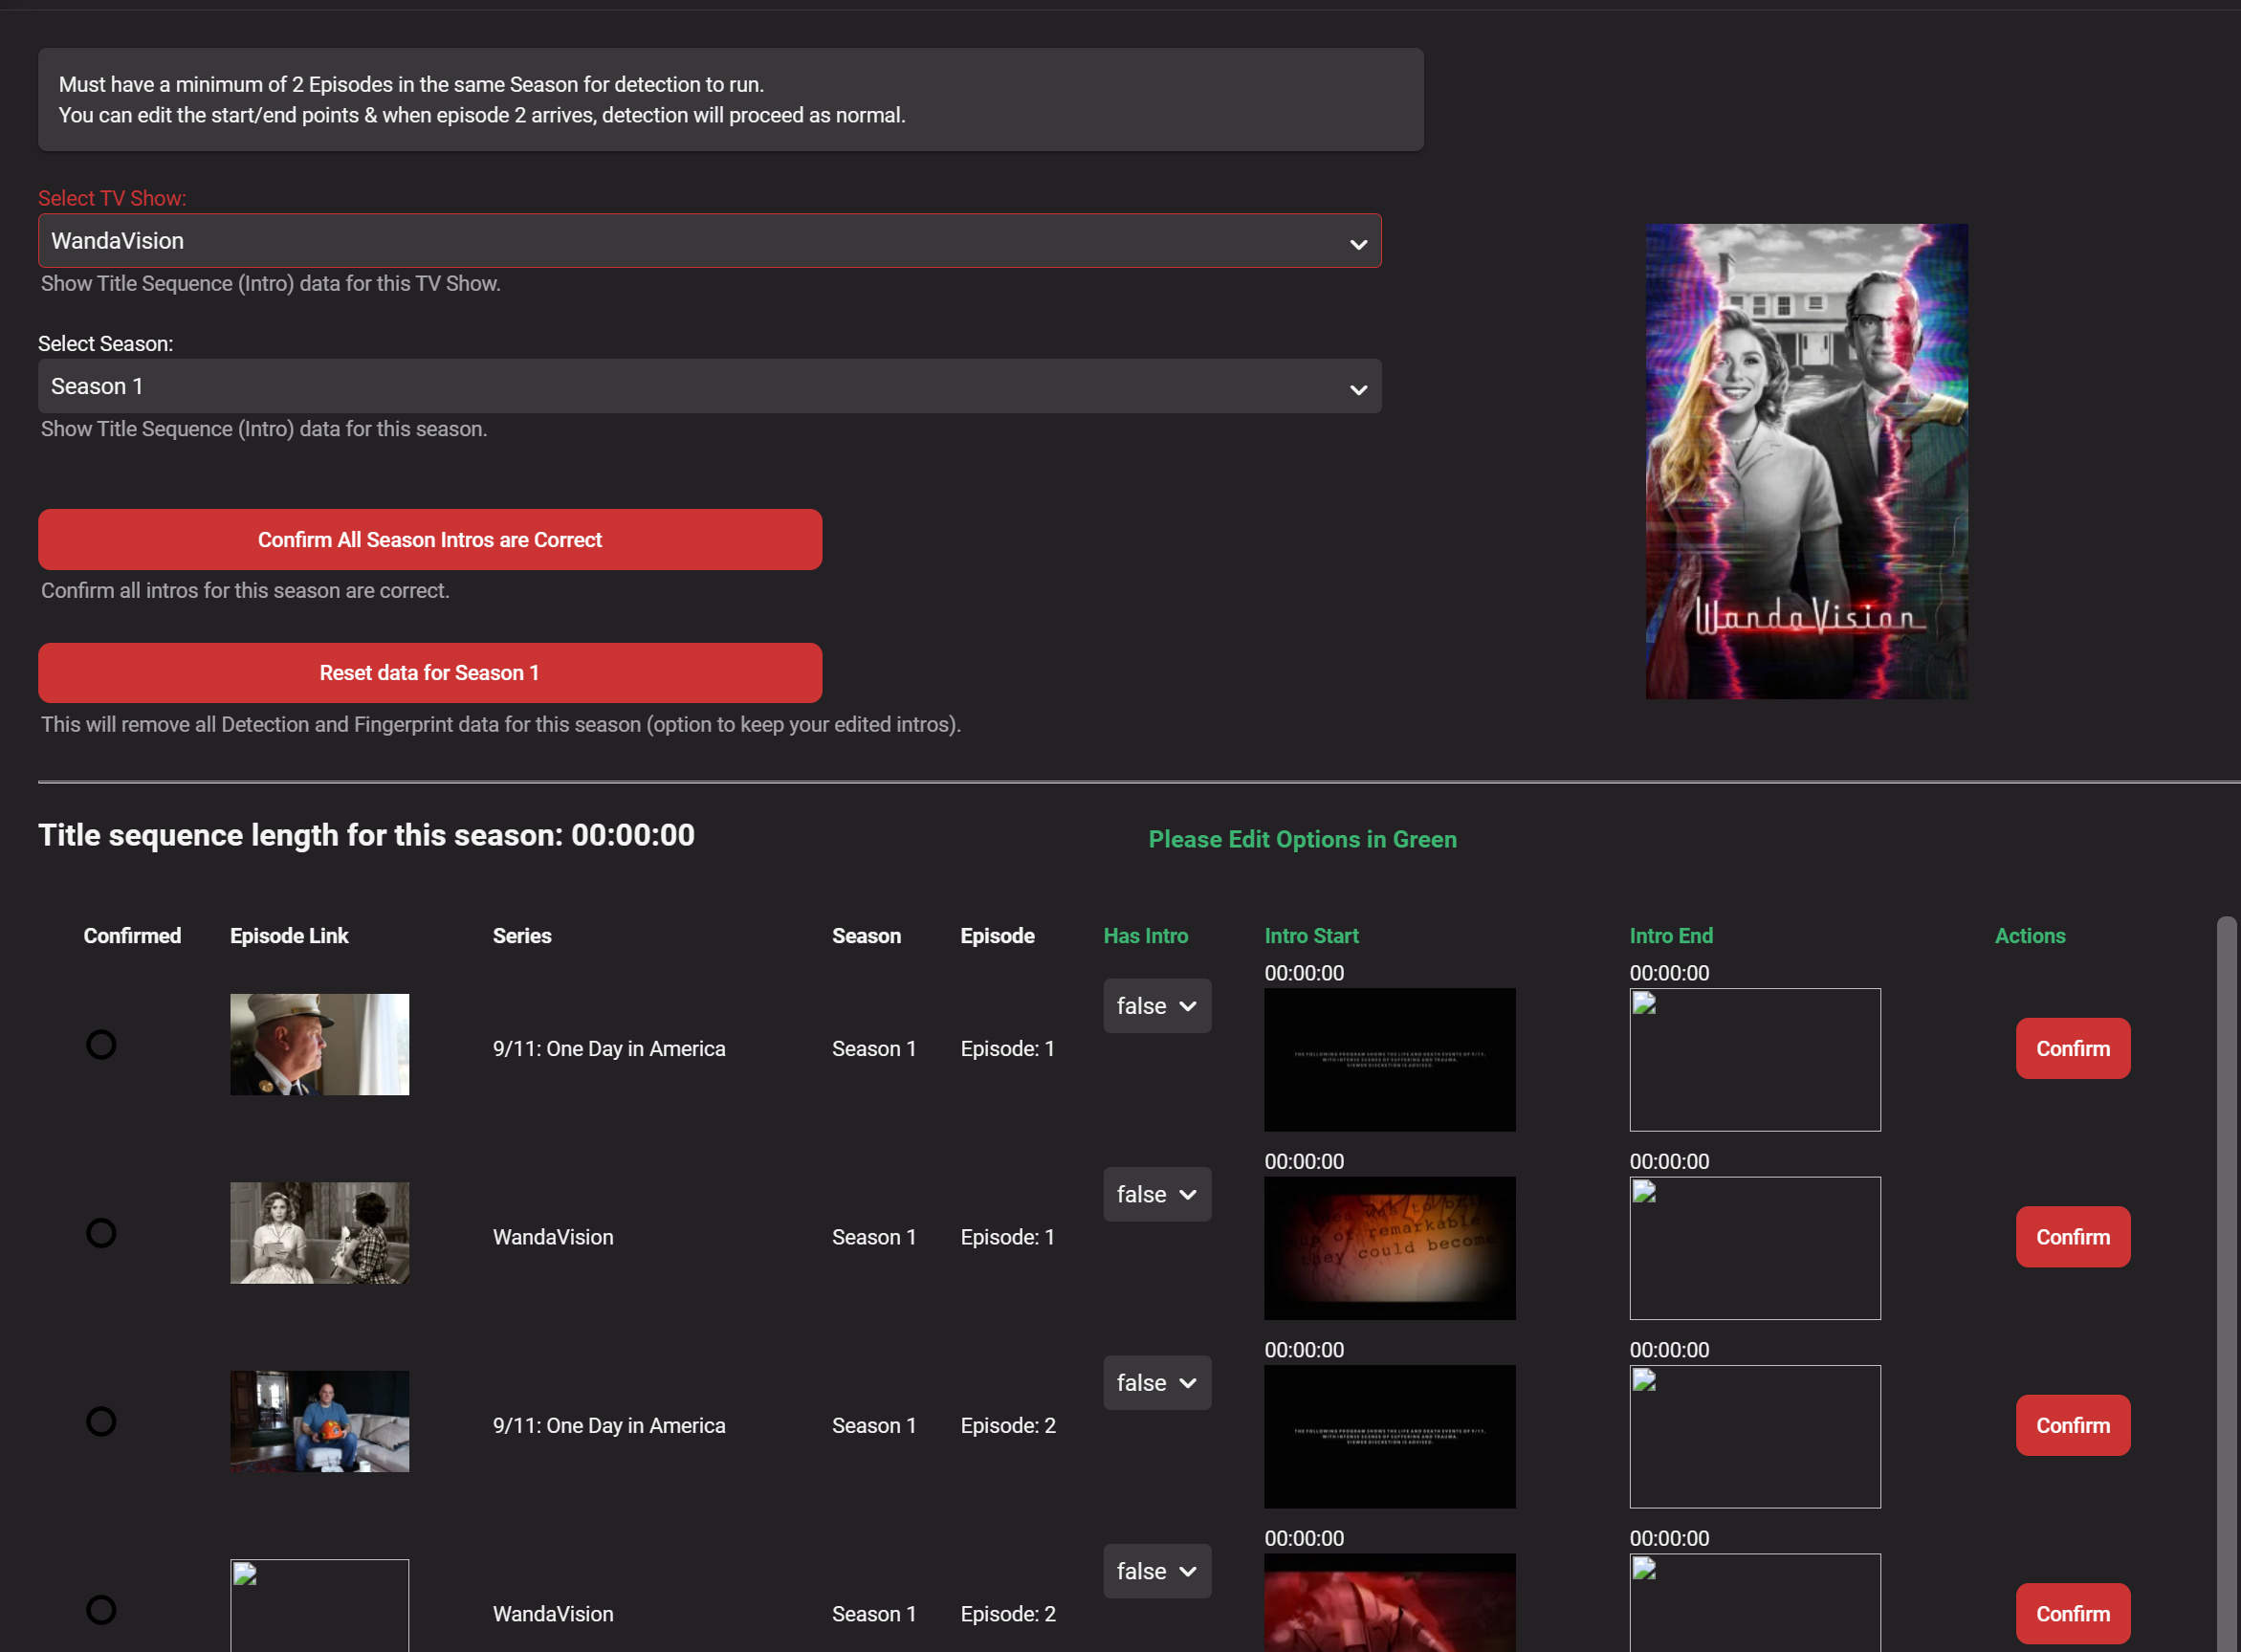The image size is (2241, 1652).
Task: Click Intro End time of WandaVision Episode 1
Action: click(1669, 1162)
